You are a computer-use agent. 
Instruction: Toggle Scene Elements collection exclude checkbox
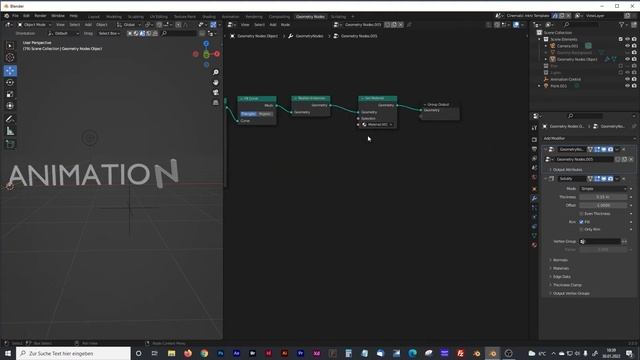[620, 39]
